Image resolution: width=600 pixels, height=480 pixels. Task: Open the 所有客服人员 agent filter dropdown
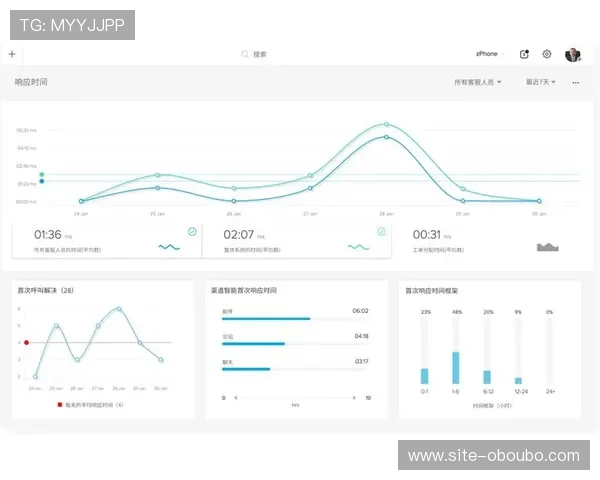477,82
